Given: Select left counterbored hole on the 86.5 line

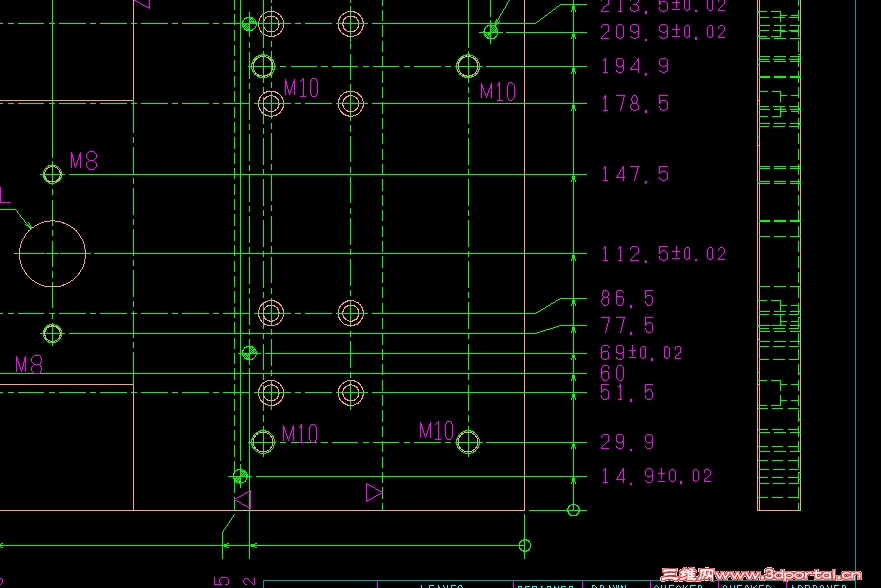Looking at the screenshot, I should click(271, 313).
